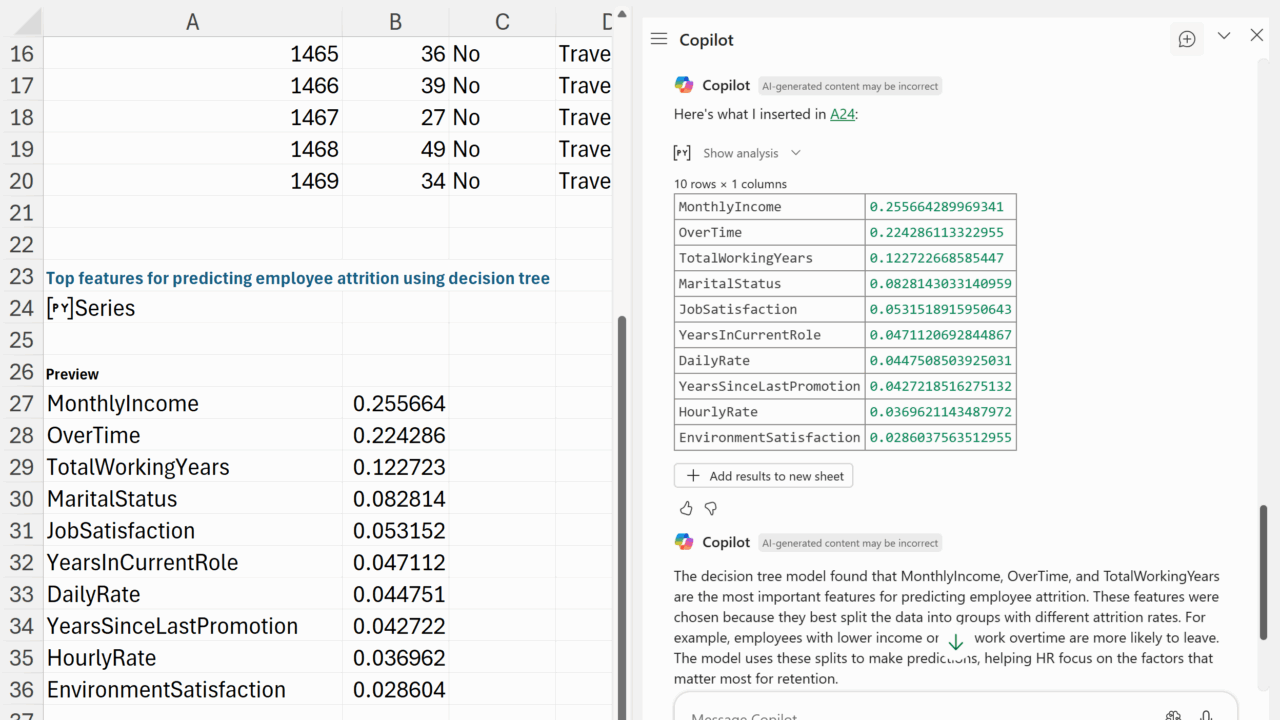Click the thumbs up feedback icon

click(x=686, y=508)
